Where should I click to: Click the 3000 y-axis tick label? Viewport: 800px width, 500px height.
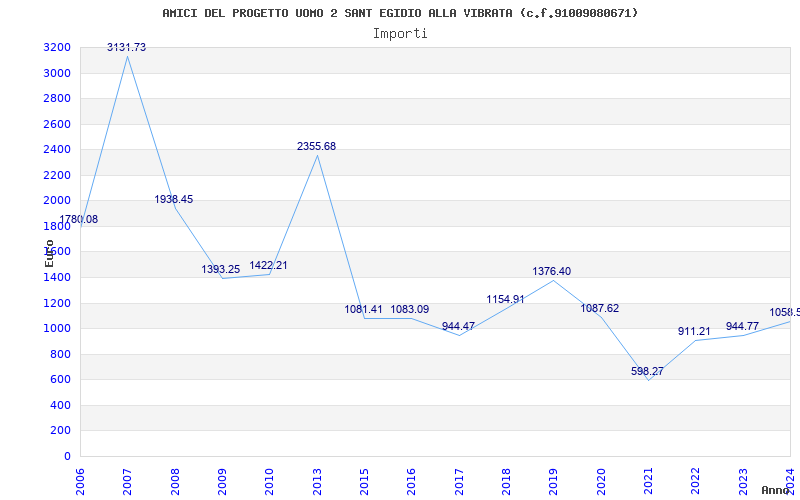point(57,73)
